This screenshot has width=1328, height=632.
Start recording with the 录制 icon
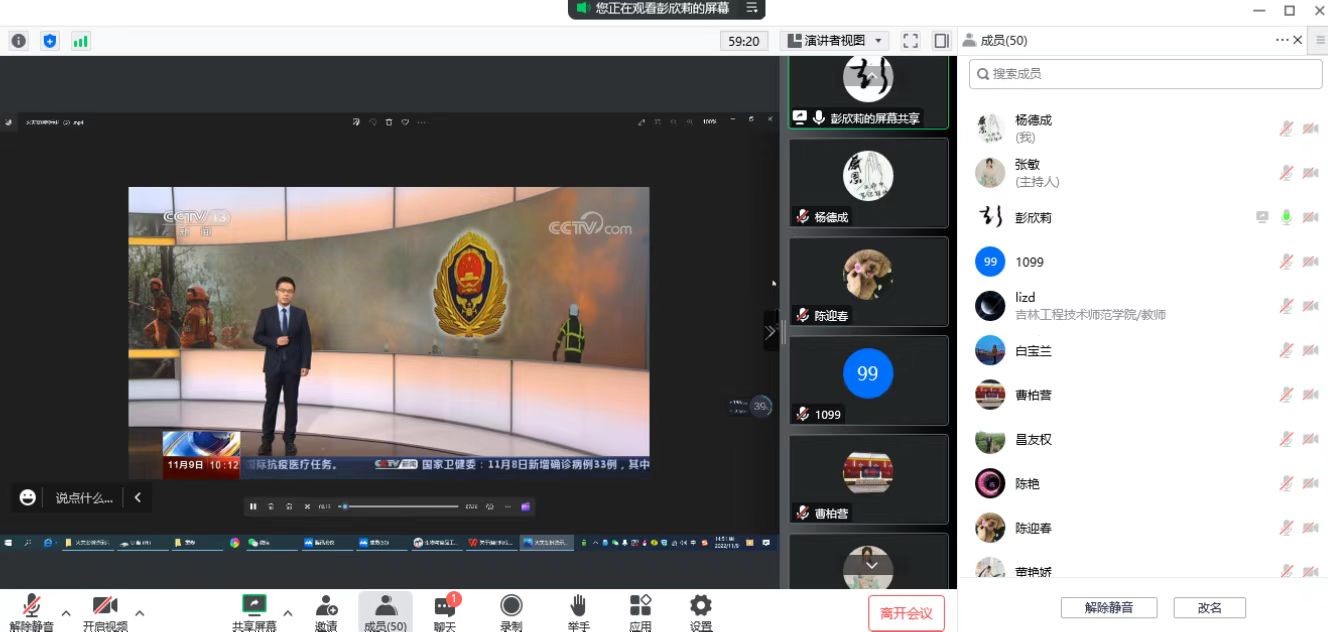click(x=511, y=612)
